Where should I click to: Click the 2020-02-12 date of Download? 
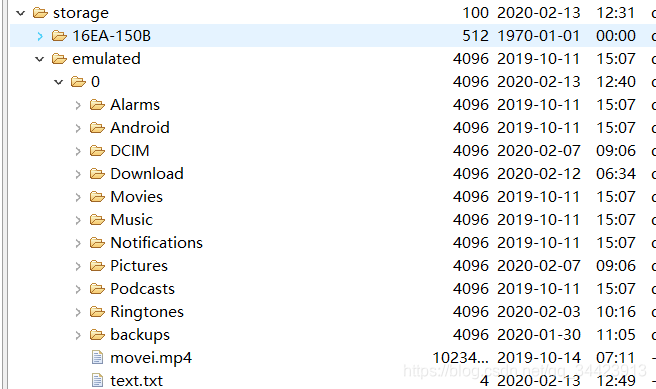pyautogui.click(x=538, y=174)
